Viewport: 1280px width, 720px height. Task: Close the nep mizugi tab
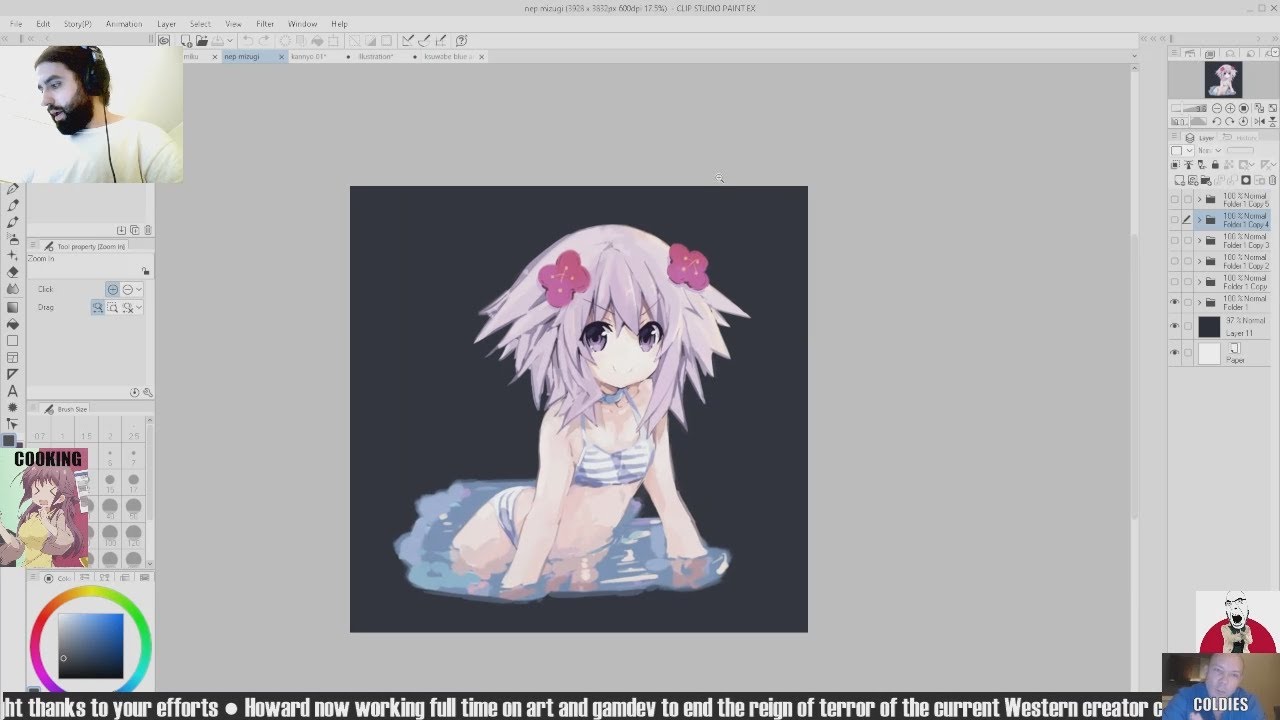pos(281,57)
